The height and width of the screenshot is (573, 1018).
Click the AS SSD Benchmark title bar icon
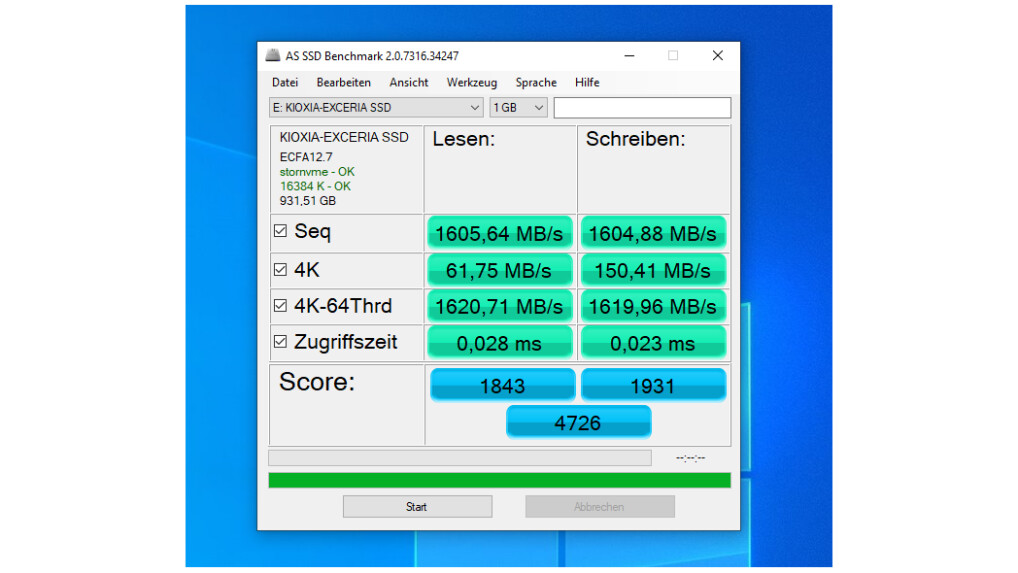point(273,56)
